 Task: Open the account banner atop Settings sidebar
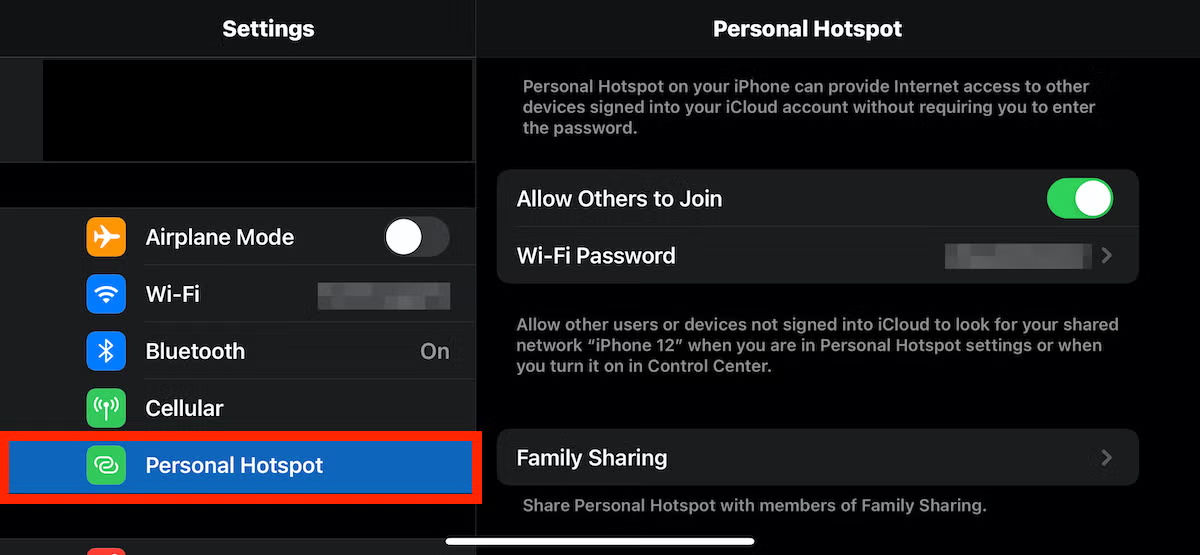click(257, 110)
